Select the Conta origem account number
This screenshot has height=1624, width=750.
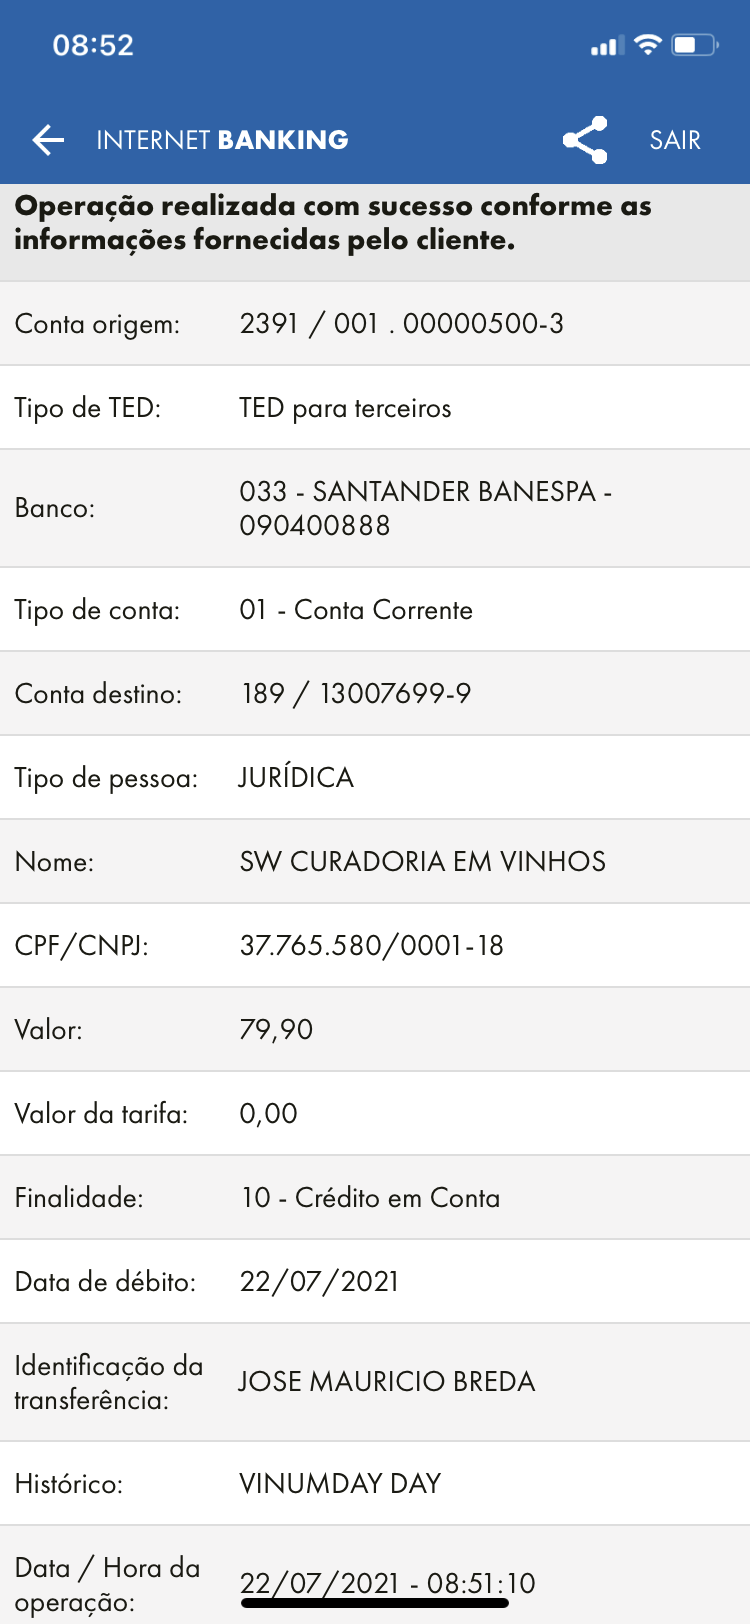[x=401, y=323]
